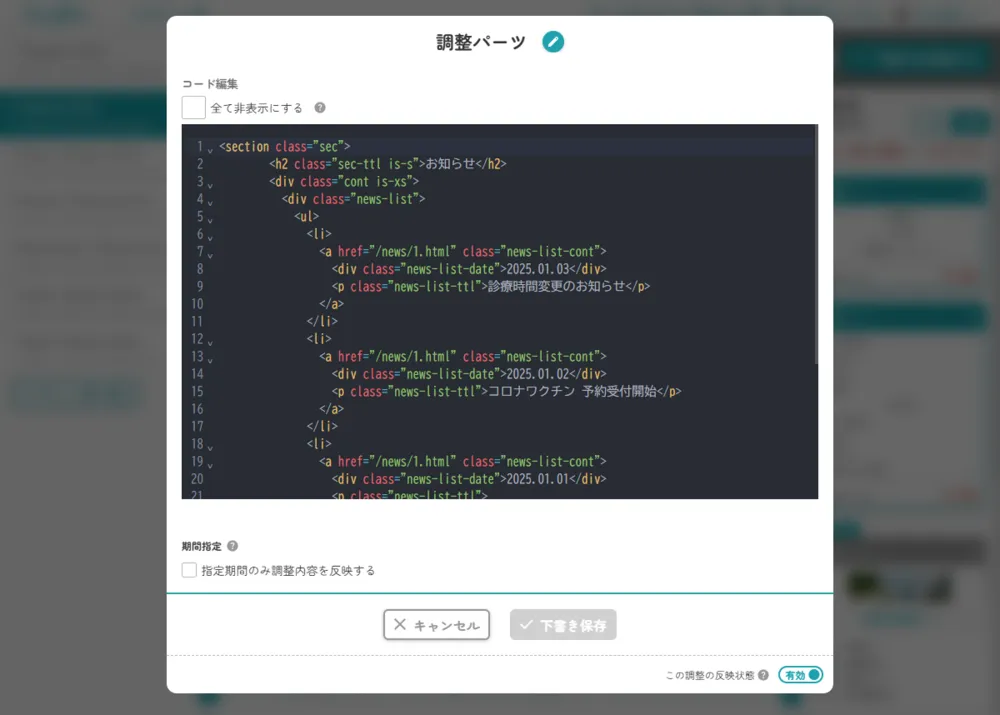Viewport: 1000px width, 715px height.
Task: Collapse code fold arrow on line 12
Action: (210, 343)
